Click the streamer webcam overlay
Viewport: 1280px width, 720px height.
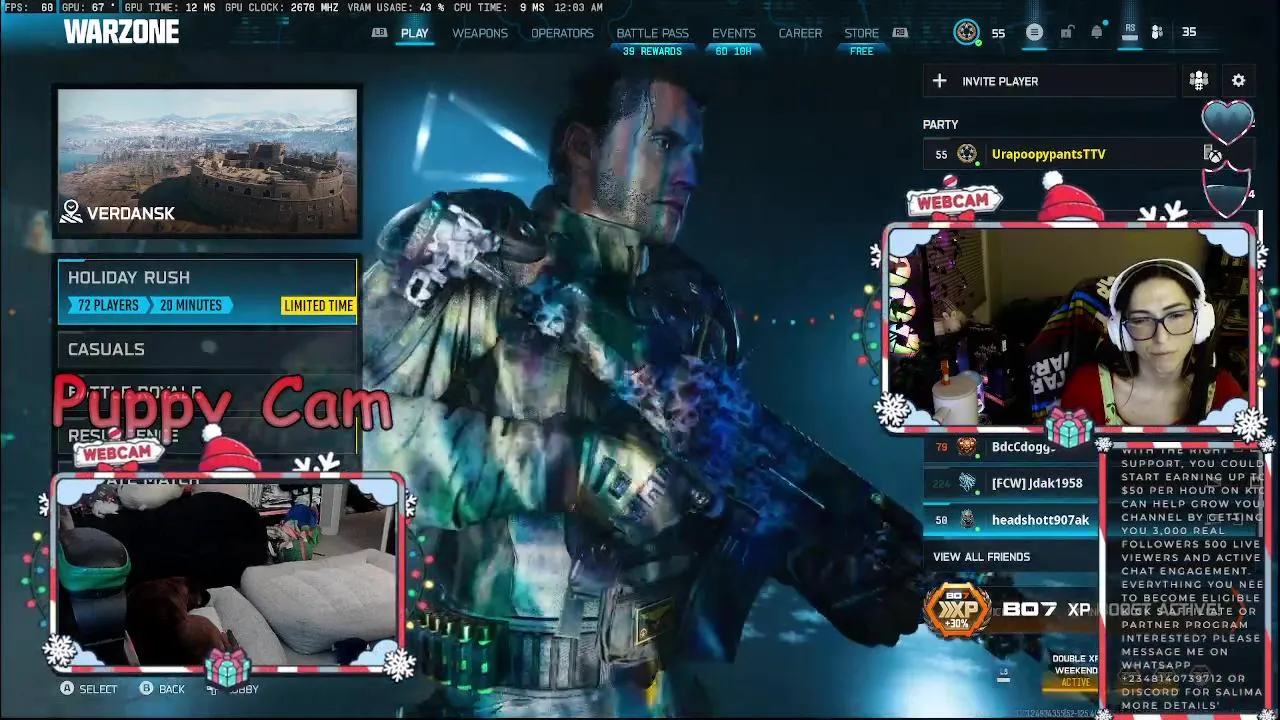point(1070,329)
